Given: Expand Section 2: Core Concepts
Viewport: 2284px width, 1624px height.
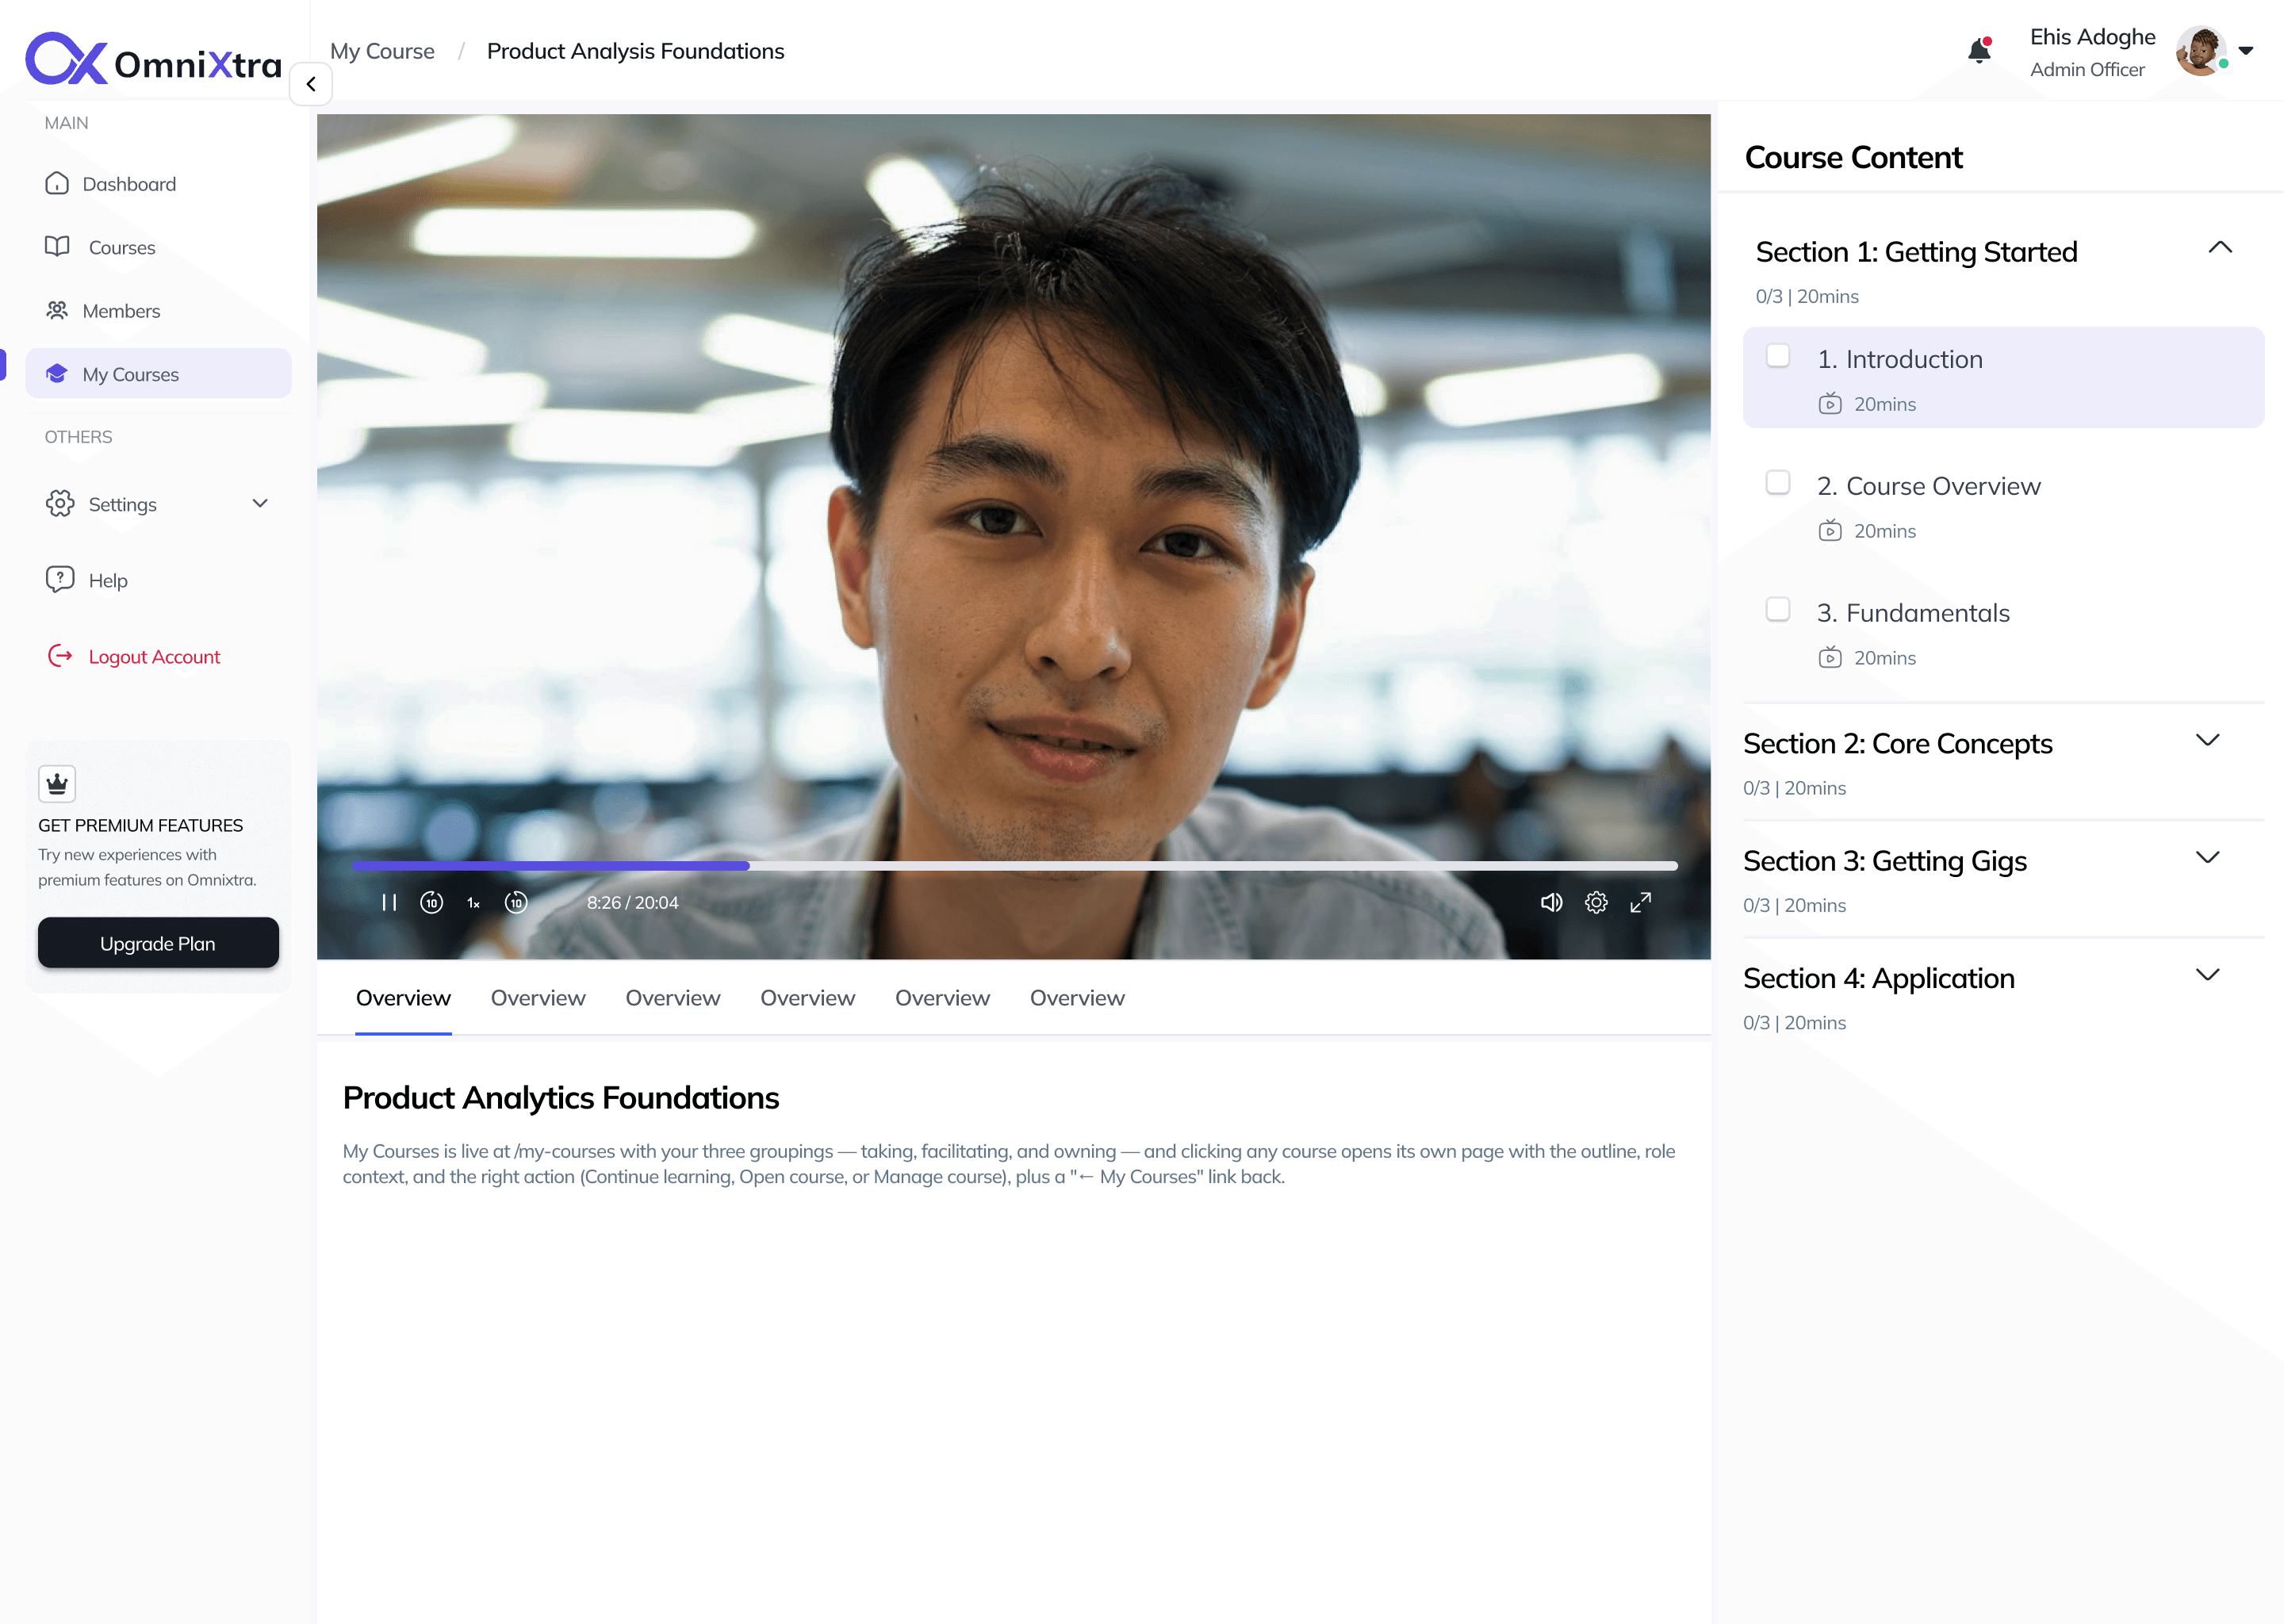Looking at the screenshot, I should [x=2207, y=740].
